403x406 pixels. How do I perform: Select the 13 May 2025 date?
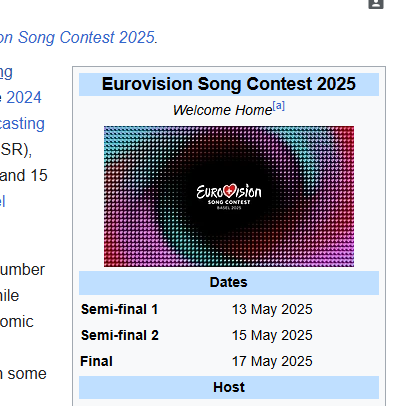[272, 309]
